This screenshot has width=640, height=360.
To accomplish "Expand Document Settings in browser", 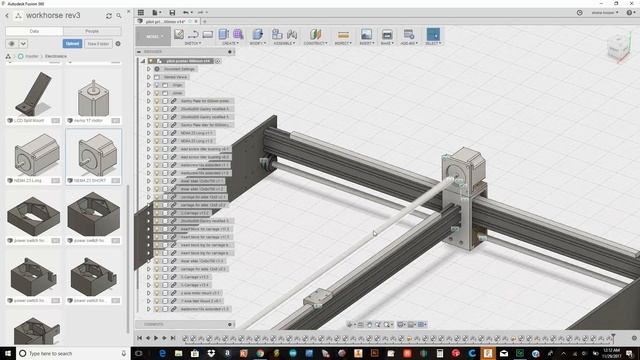I will pyautogui.click(x=149, y=69).
